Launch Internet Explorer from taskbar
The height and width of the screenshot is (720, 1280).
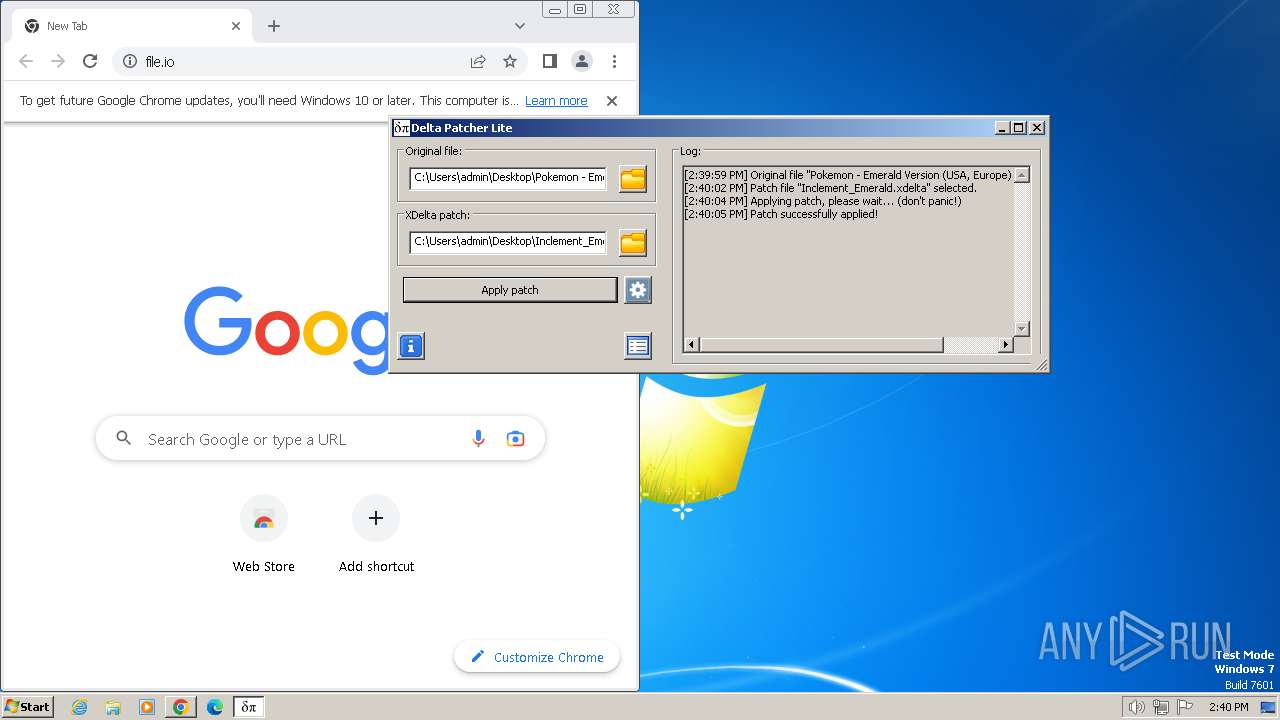click(79, 707)
